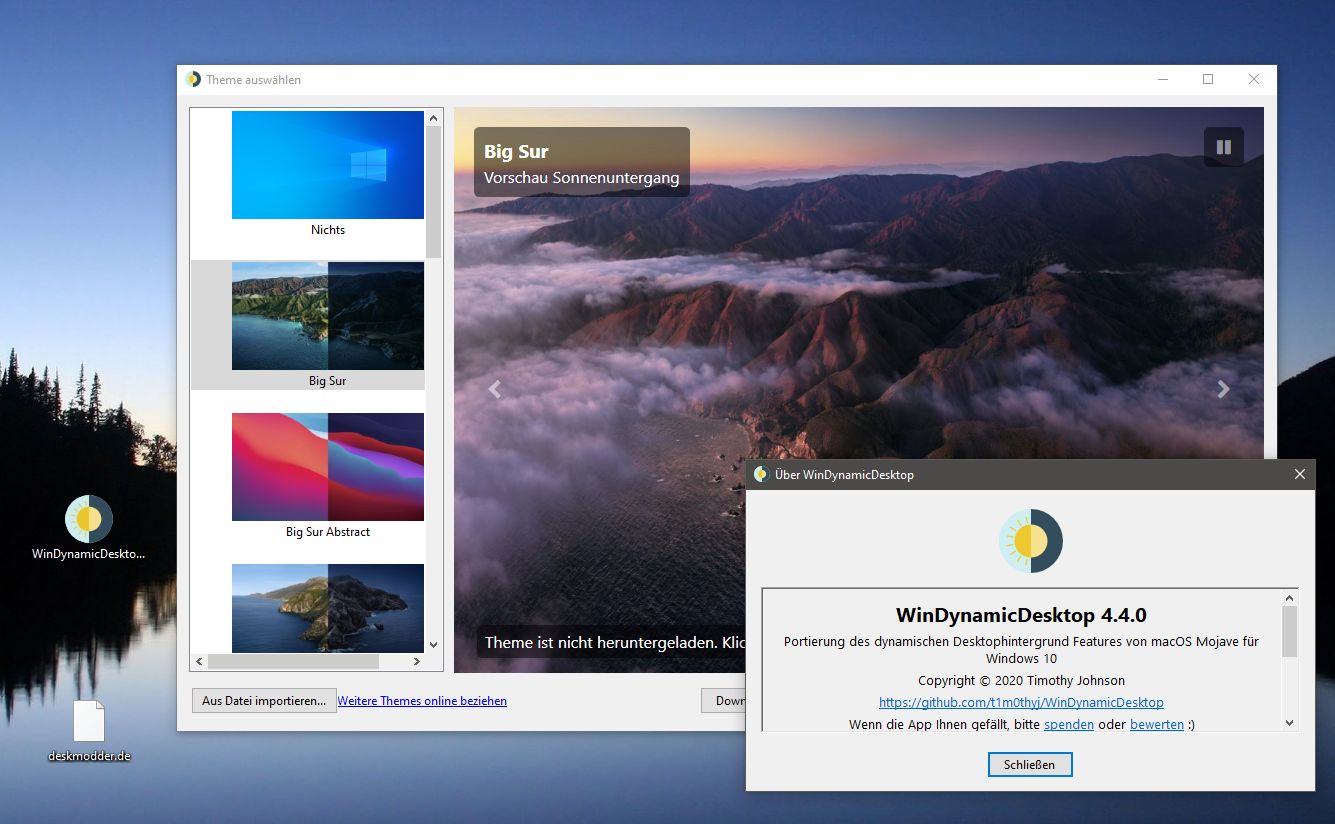1335x824 pixels.
Task: Open the GitHub WinDynamicDesktop link
Action: click(x=1021, y=702)
